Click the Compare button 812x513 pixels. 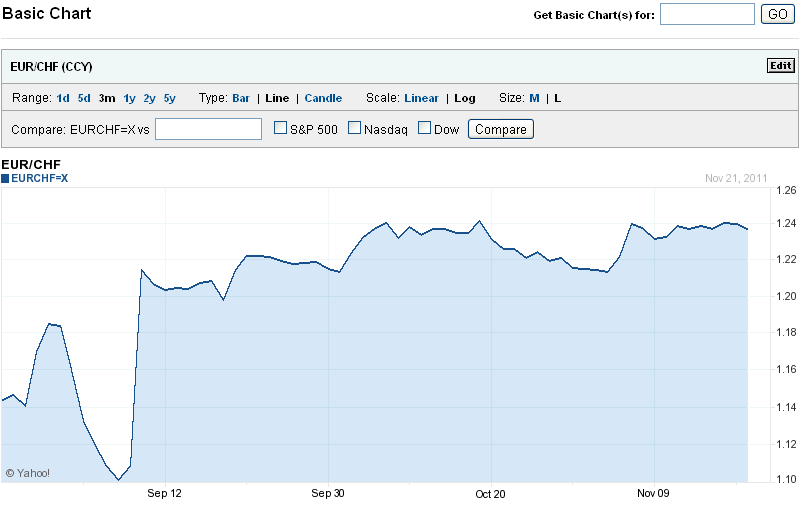tap(500, 129)
